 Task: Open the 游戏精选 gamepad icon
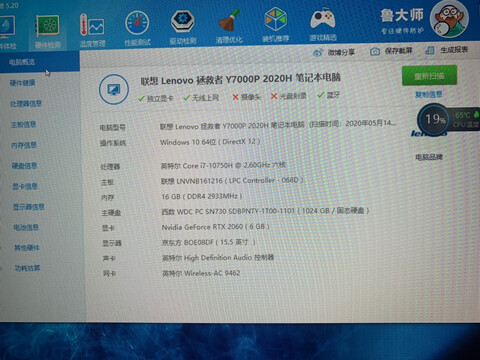tap(322, 25)
